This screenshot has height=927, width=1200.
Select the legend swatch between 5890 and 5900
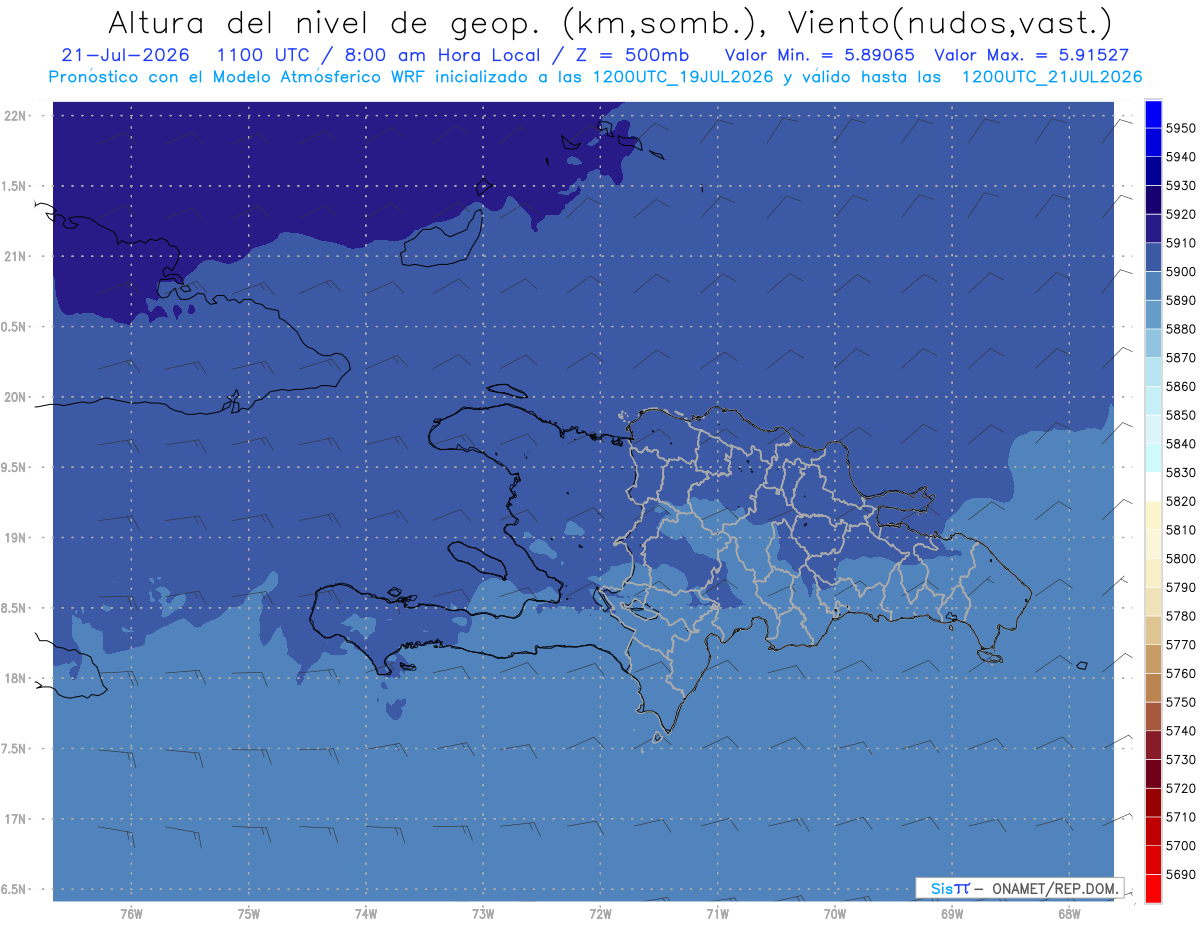[1152, 286]
